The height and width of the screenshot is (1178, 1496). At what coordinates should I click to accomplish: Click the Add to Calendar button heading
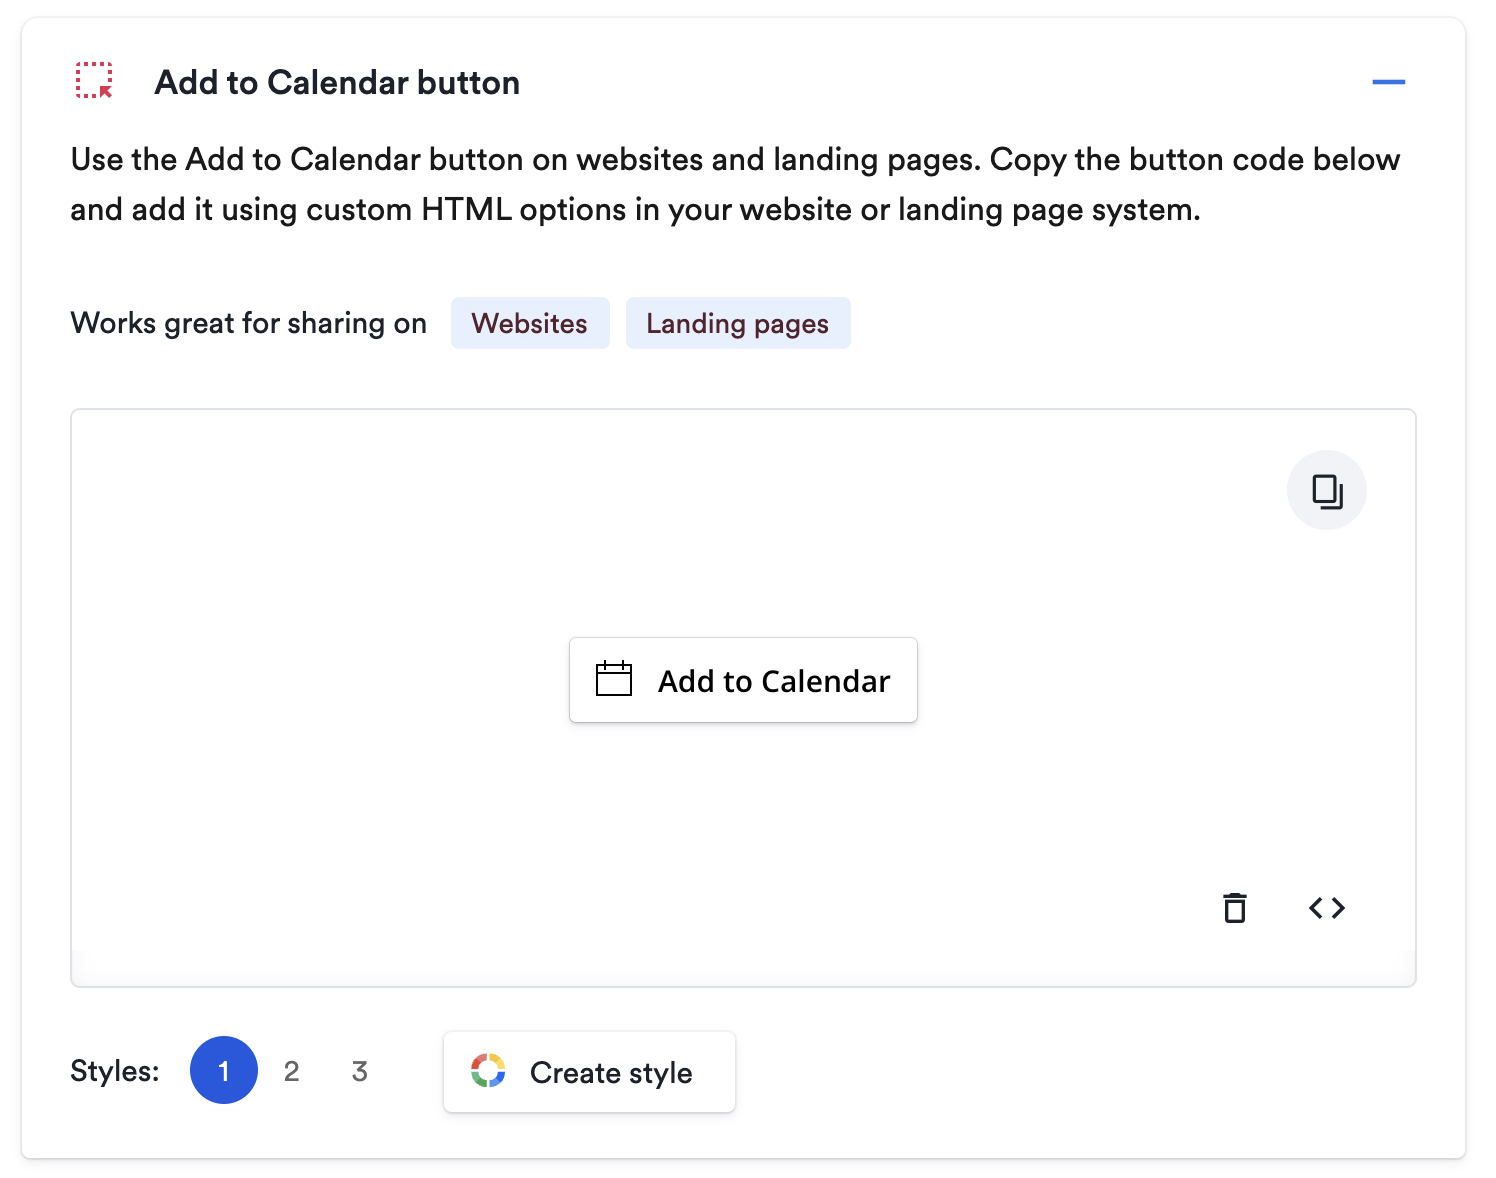(x=337, y=82)
